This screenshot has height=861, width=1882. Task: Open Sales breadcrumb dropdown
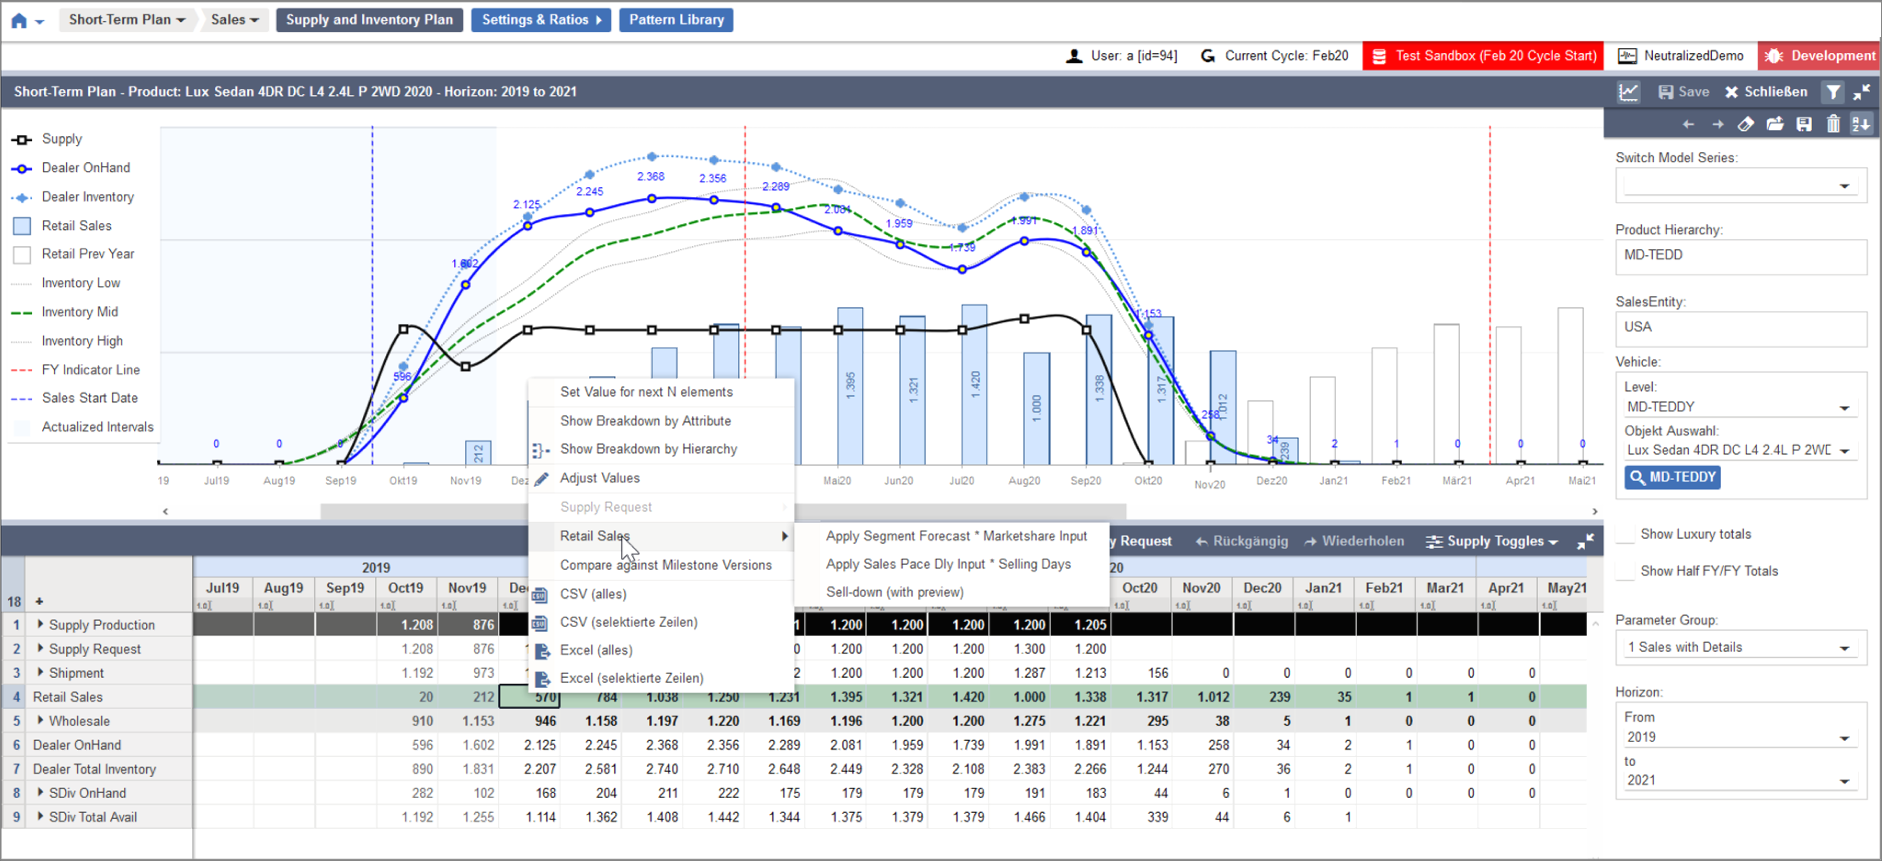tap(234, 20)
